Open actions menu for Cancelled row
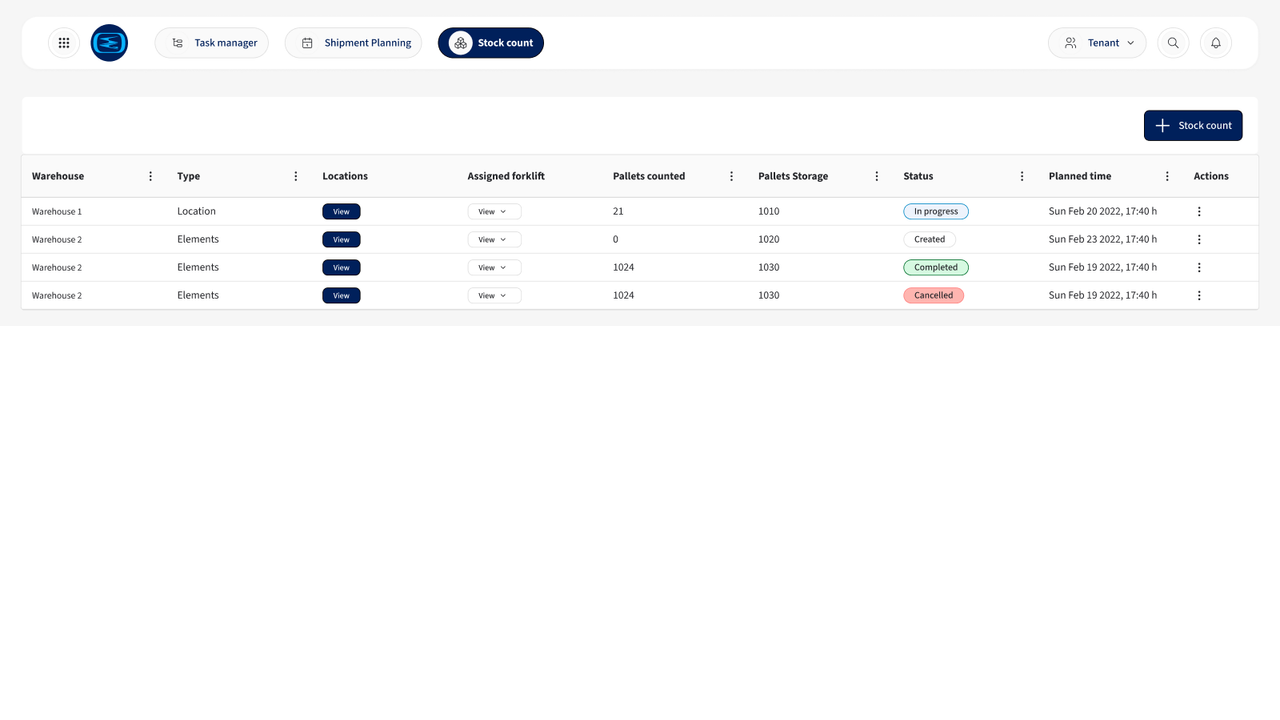The image size is (1280, 720). click(x=1199, y=295)
